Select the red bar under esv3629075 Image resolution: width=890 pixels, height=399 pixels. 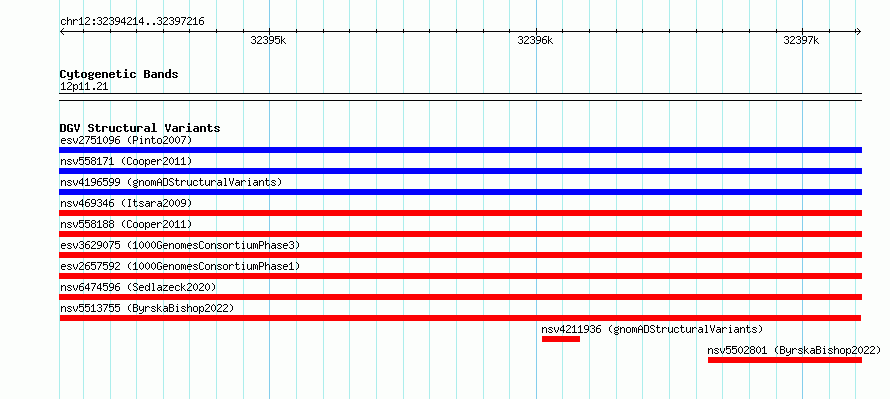pyautogui.click(x=460, y=255)
